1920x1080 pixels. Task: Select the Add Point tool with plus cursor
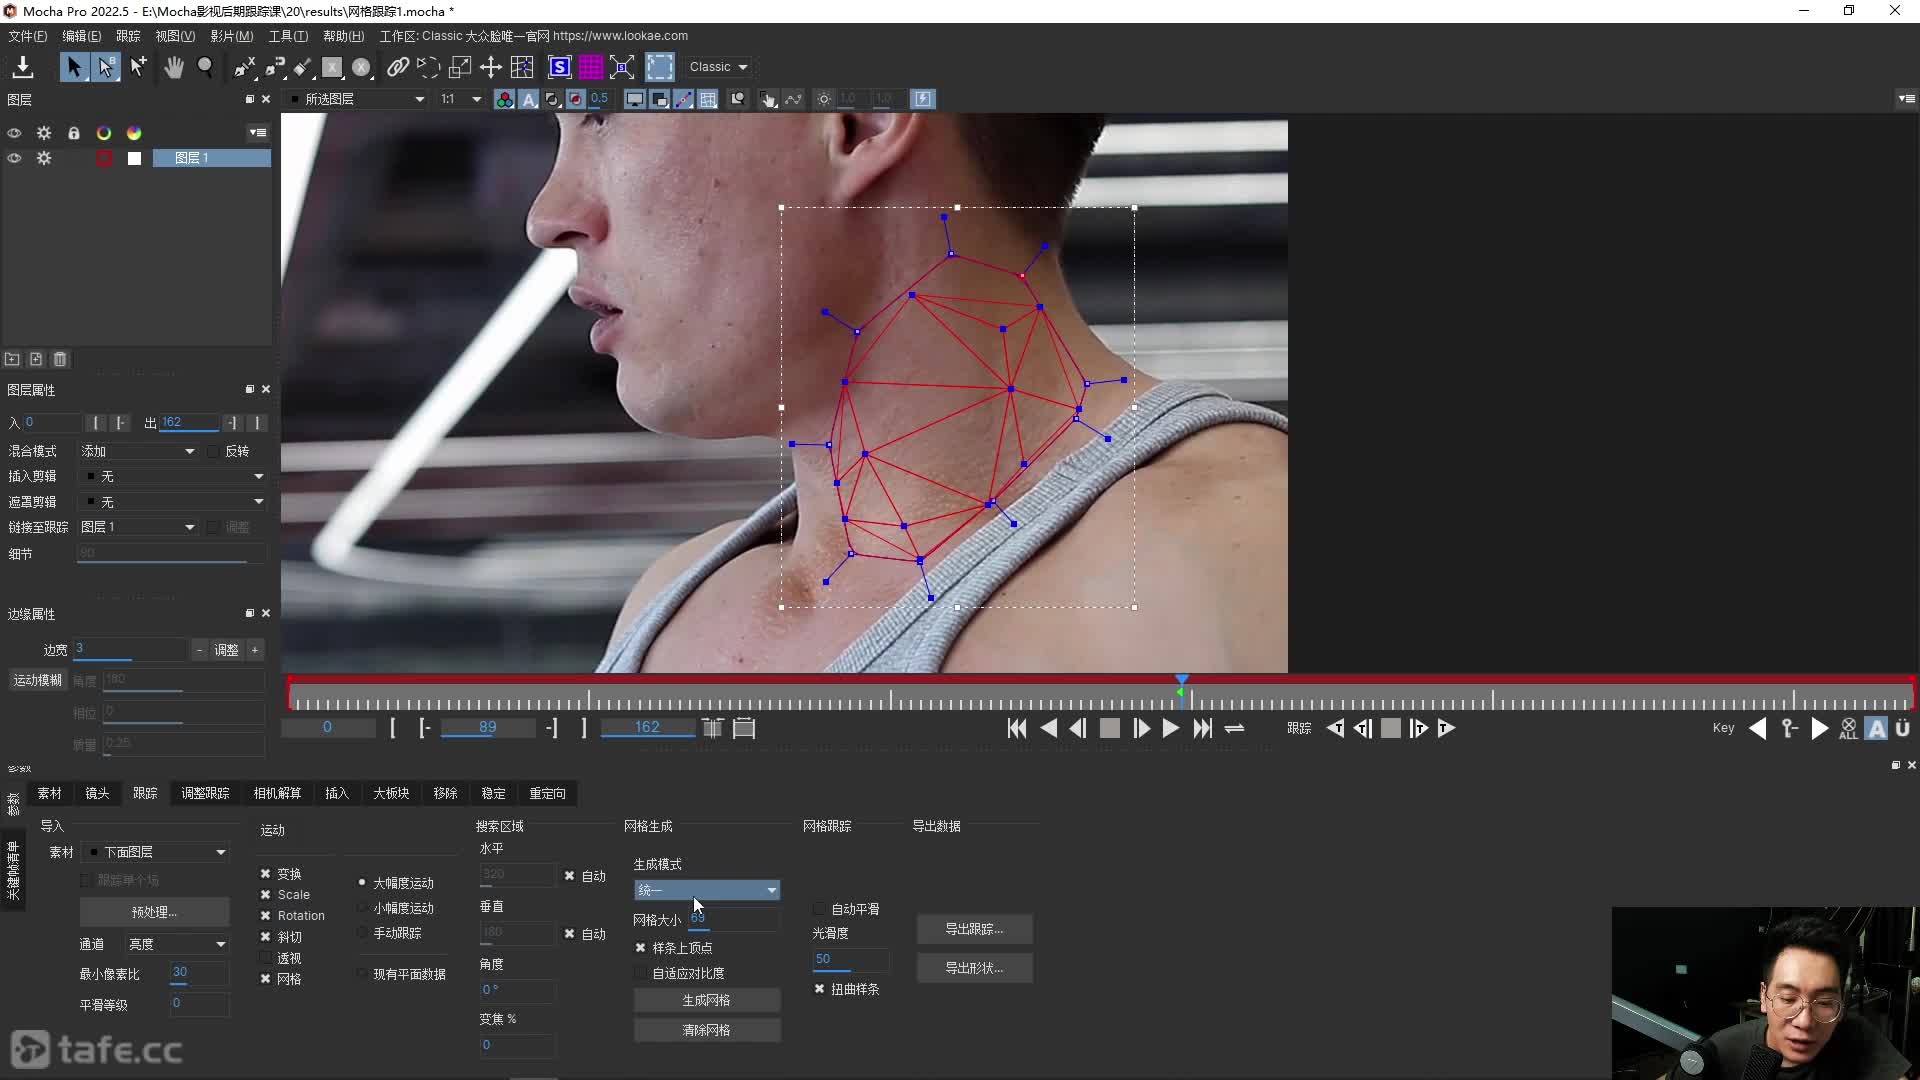pyautogui.click(x=138, y=67)
